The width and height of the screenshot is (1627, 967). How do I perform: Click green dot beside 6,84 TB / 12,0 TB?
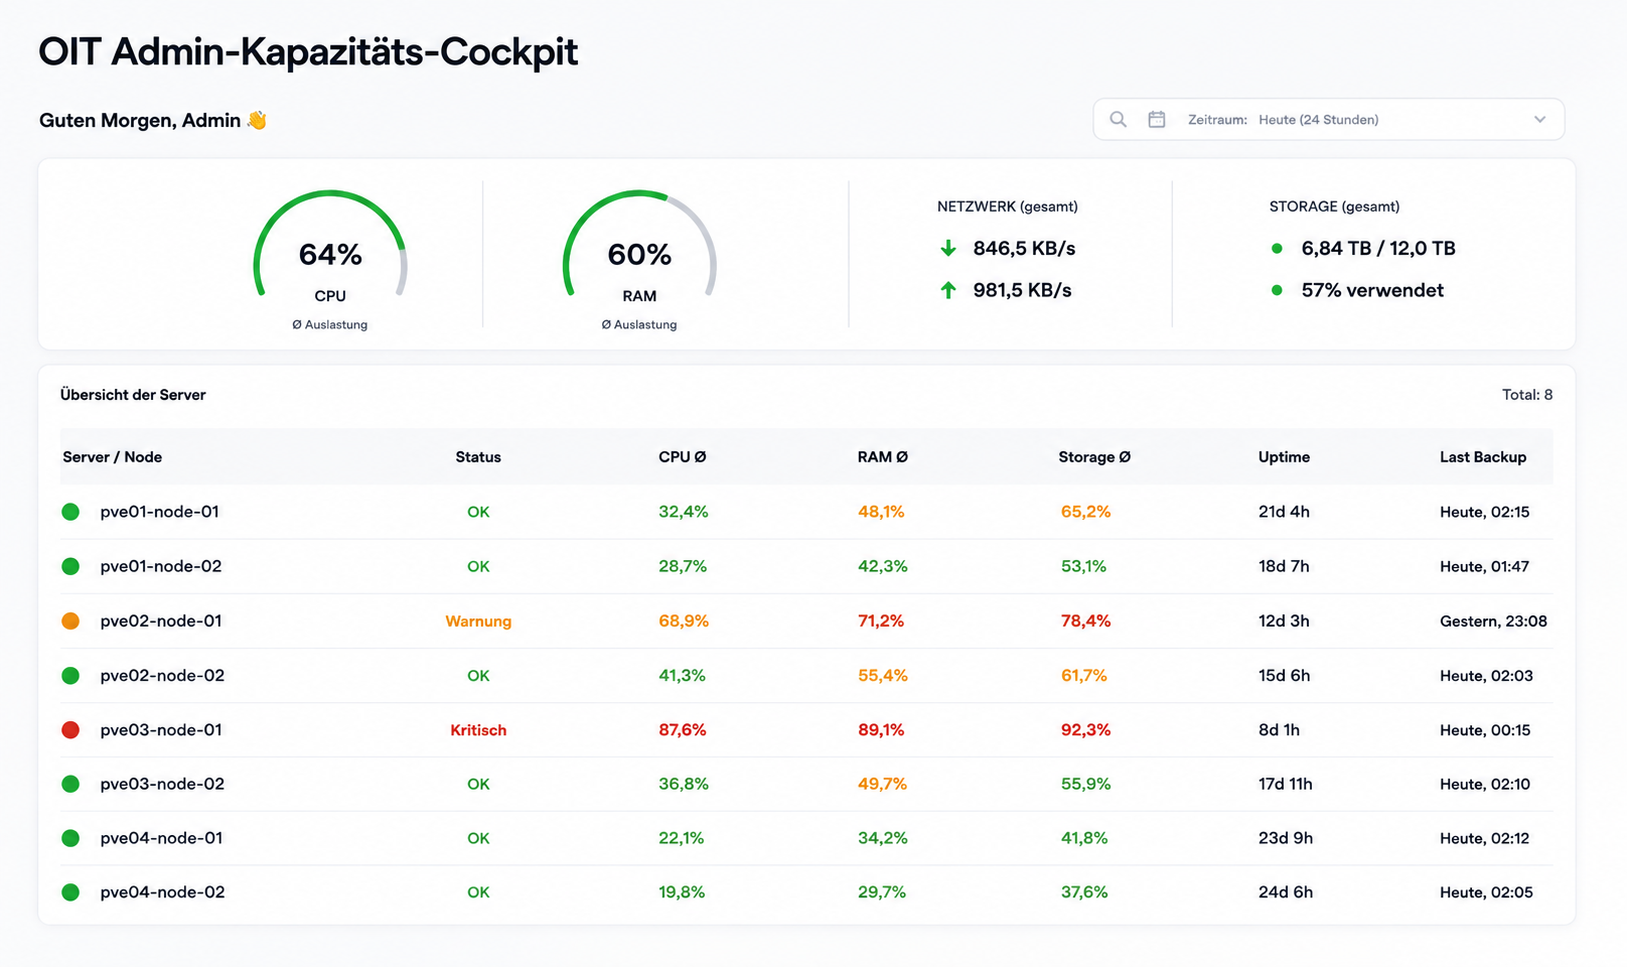[x=1277, y=248]
